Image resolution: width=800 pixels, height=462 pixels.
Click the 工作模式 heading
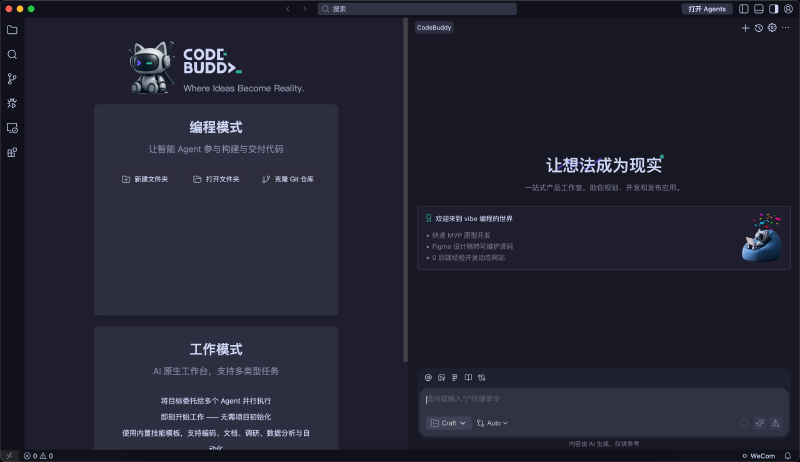216,349
